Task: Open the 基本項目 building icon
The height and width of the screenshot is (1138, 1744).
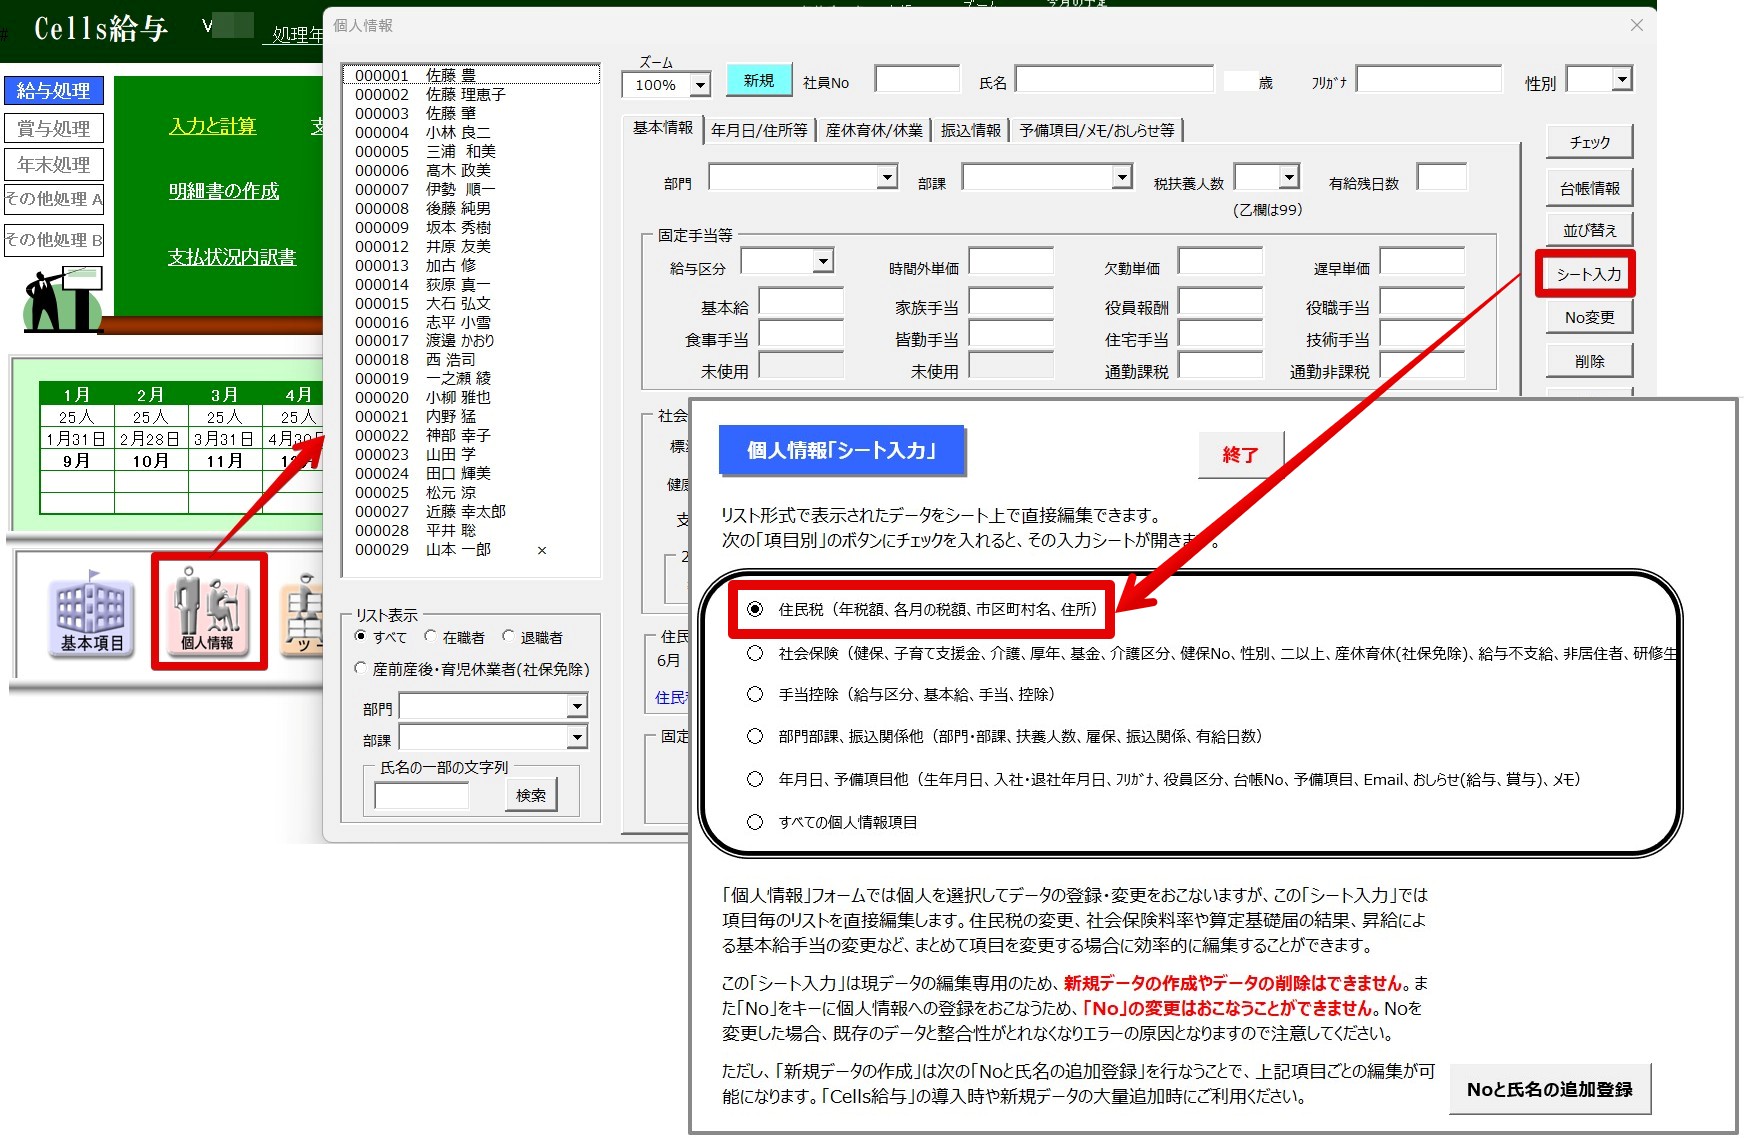Action: [x=91, y=614]
